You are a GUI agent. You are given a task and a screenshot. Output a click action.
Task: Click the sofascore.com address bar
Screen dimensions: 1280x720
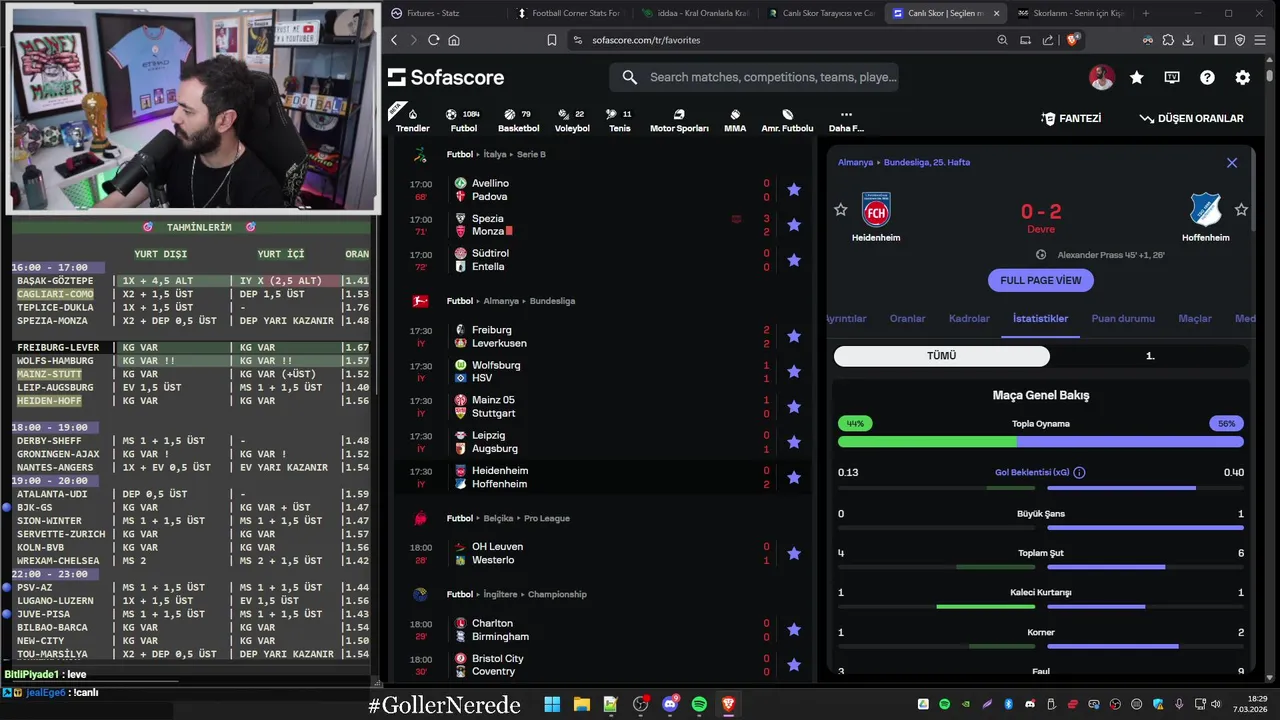click(780, 40)
